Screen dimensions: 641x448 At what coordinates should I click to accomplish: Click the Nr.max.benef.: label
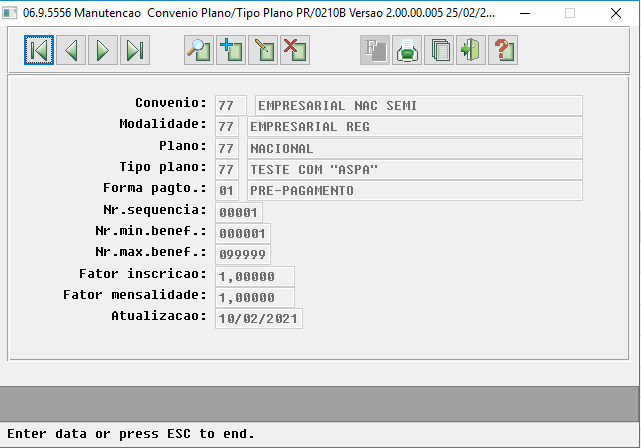click(151, 252)
